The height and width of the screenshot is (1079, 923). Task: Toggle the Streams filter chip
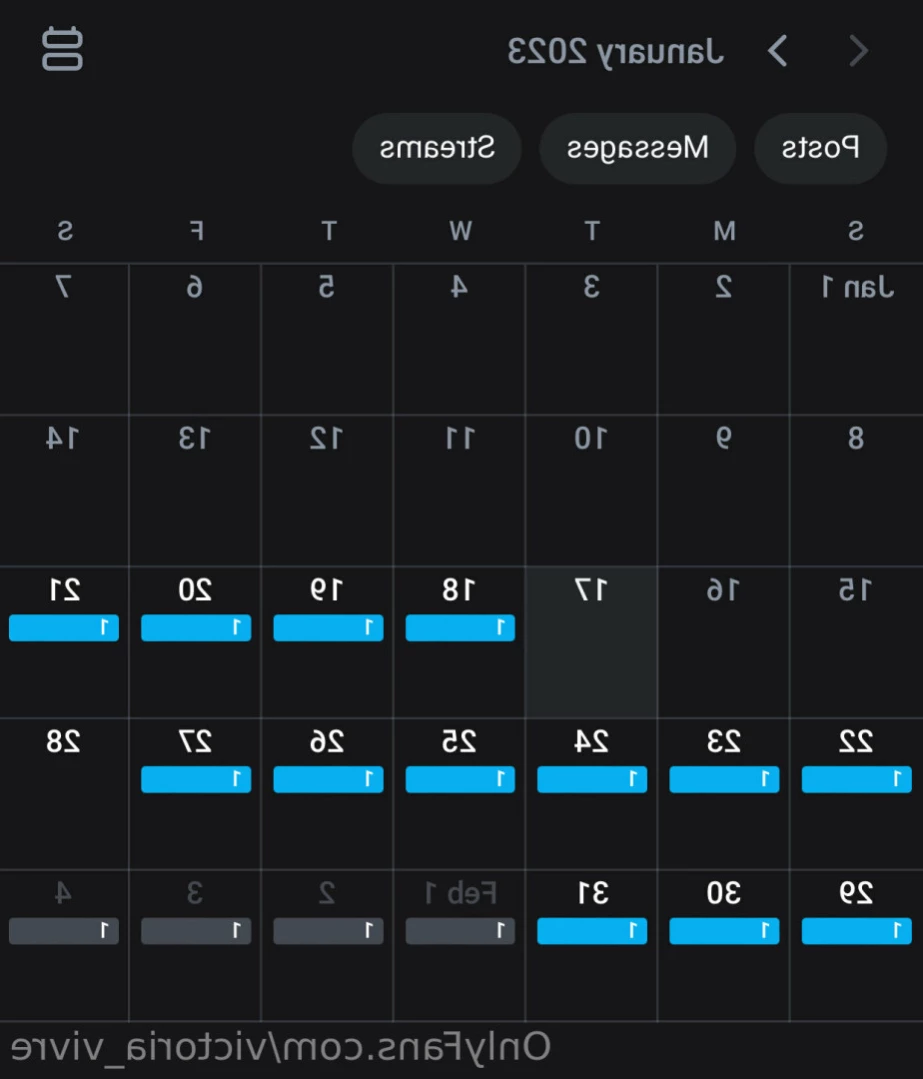pyautogui.click(x=436, y=148)
